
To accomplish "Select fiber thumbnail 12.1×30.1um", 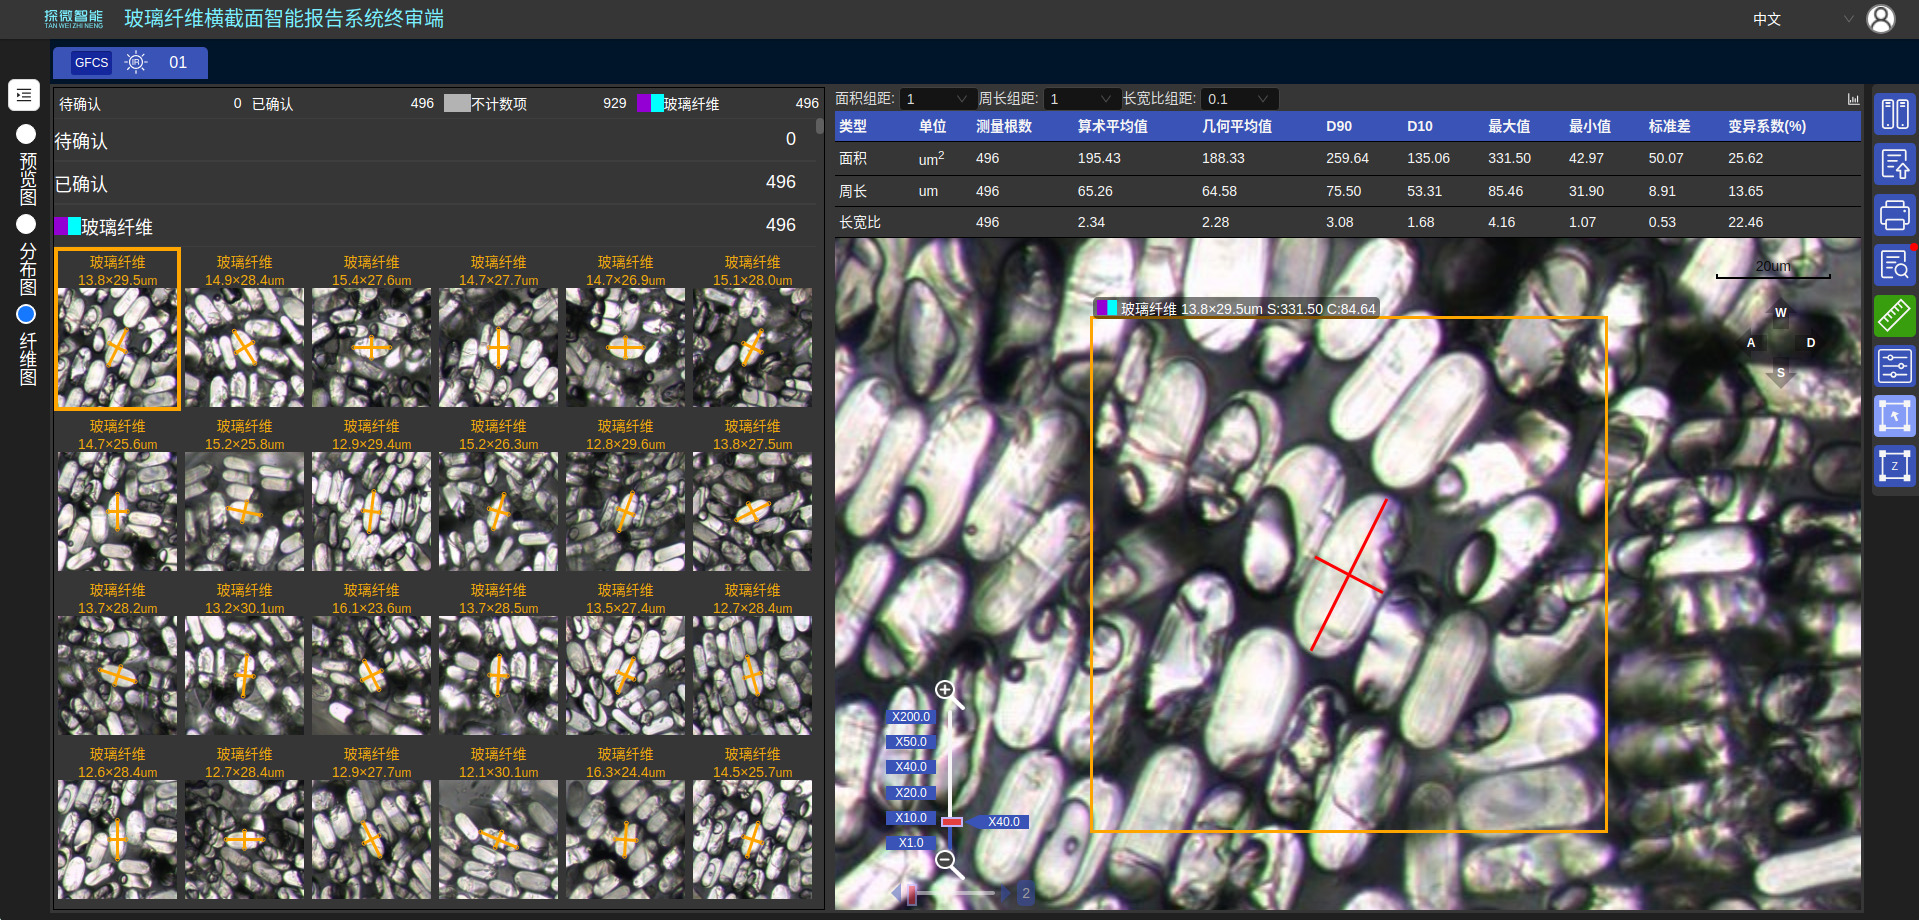I will [x=498, y=821].
